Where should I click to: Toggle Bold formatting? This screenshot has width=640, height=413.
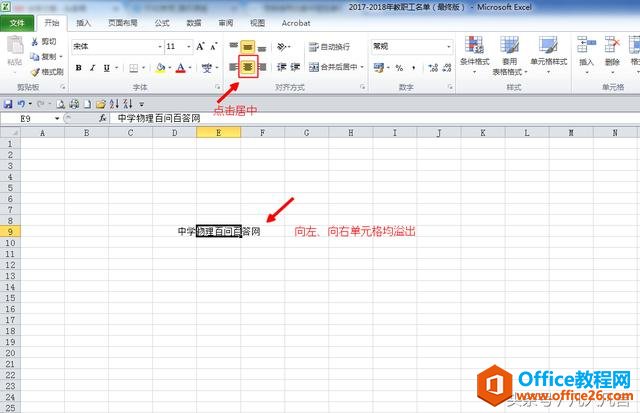point(78,68)
